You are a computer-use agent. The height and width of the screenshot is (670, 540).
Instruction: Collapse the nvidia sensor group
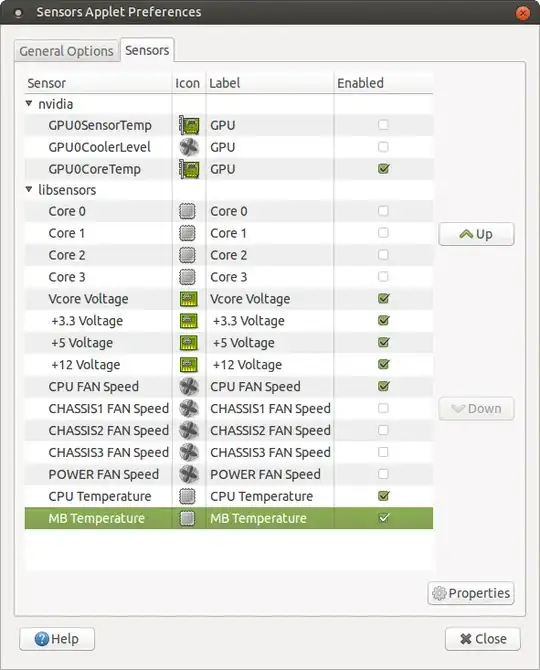click(x=29, y=103)
